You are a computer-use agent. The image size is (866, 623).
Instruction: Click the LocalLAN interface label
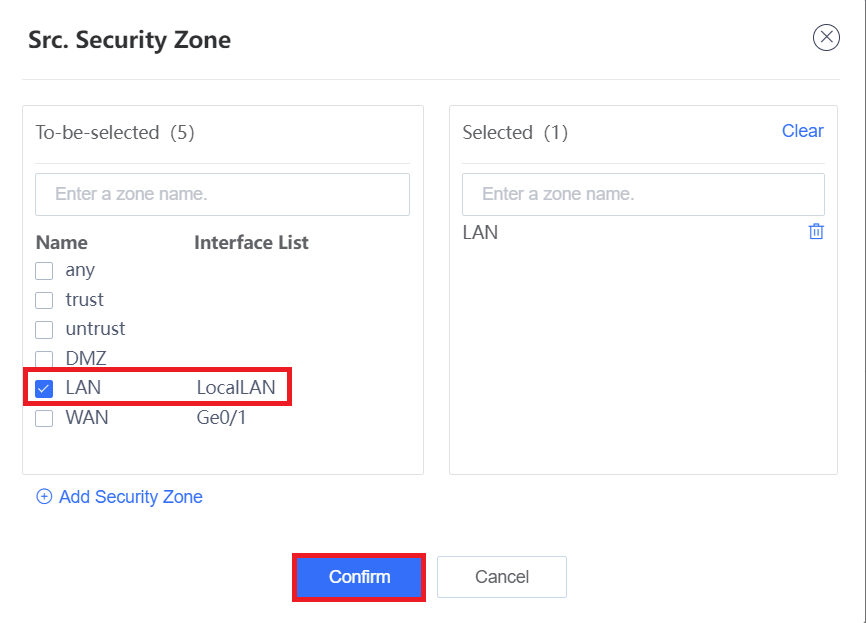pyautogui.click(x=236, y=388)
